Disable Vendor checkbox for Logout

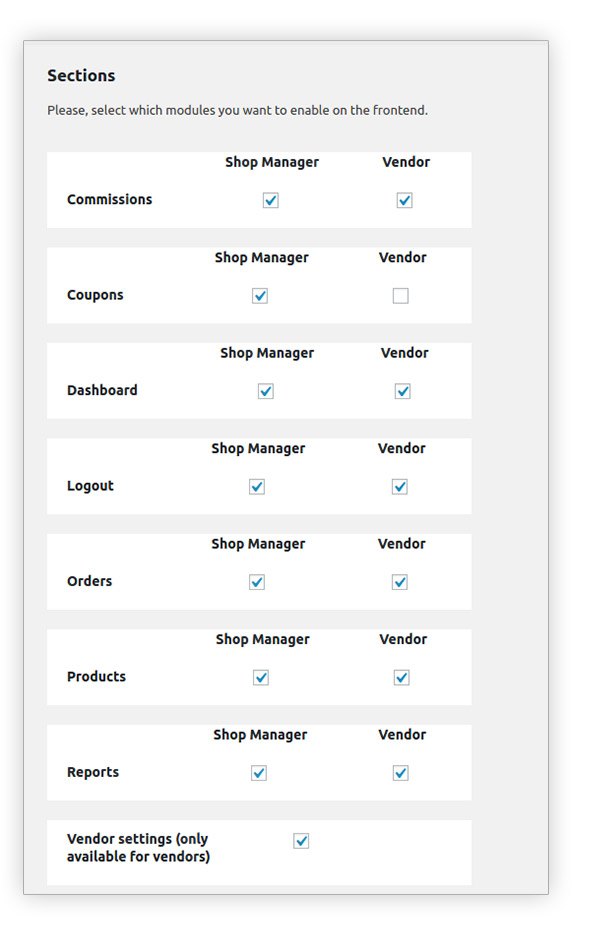coord(401,486)
